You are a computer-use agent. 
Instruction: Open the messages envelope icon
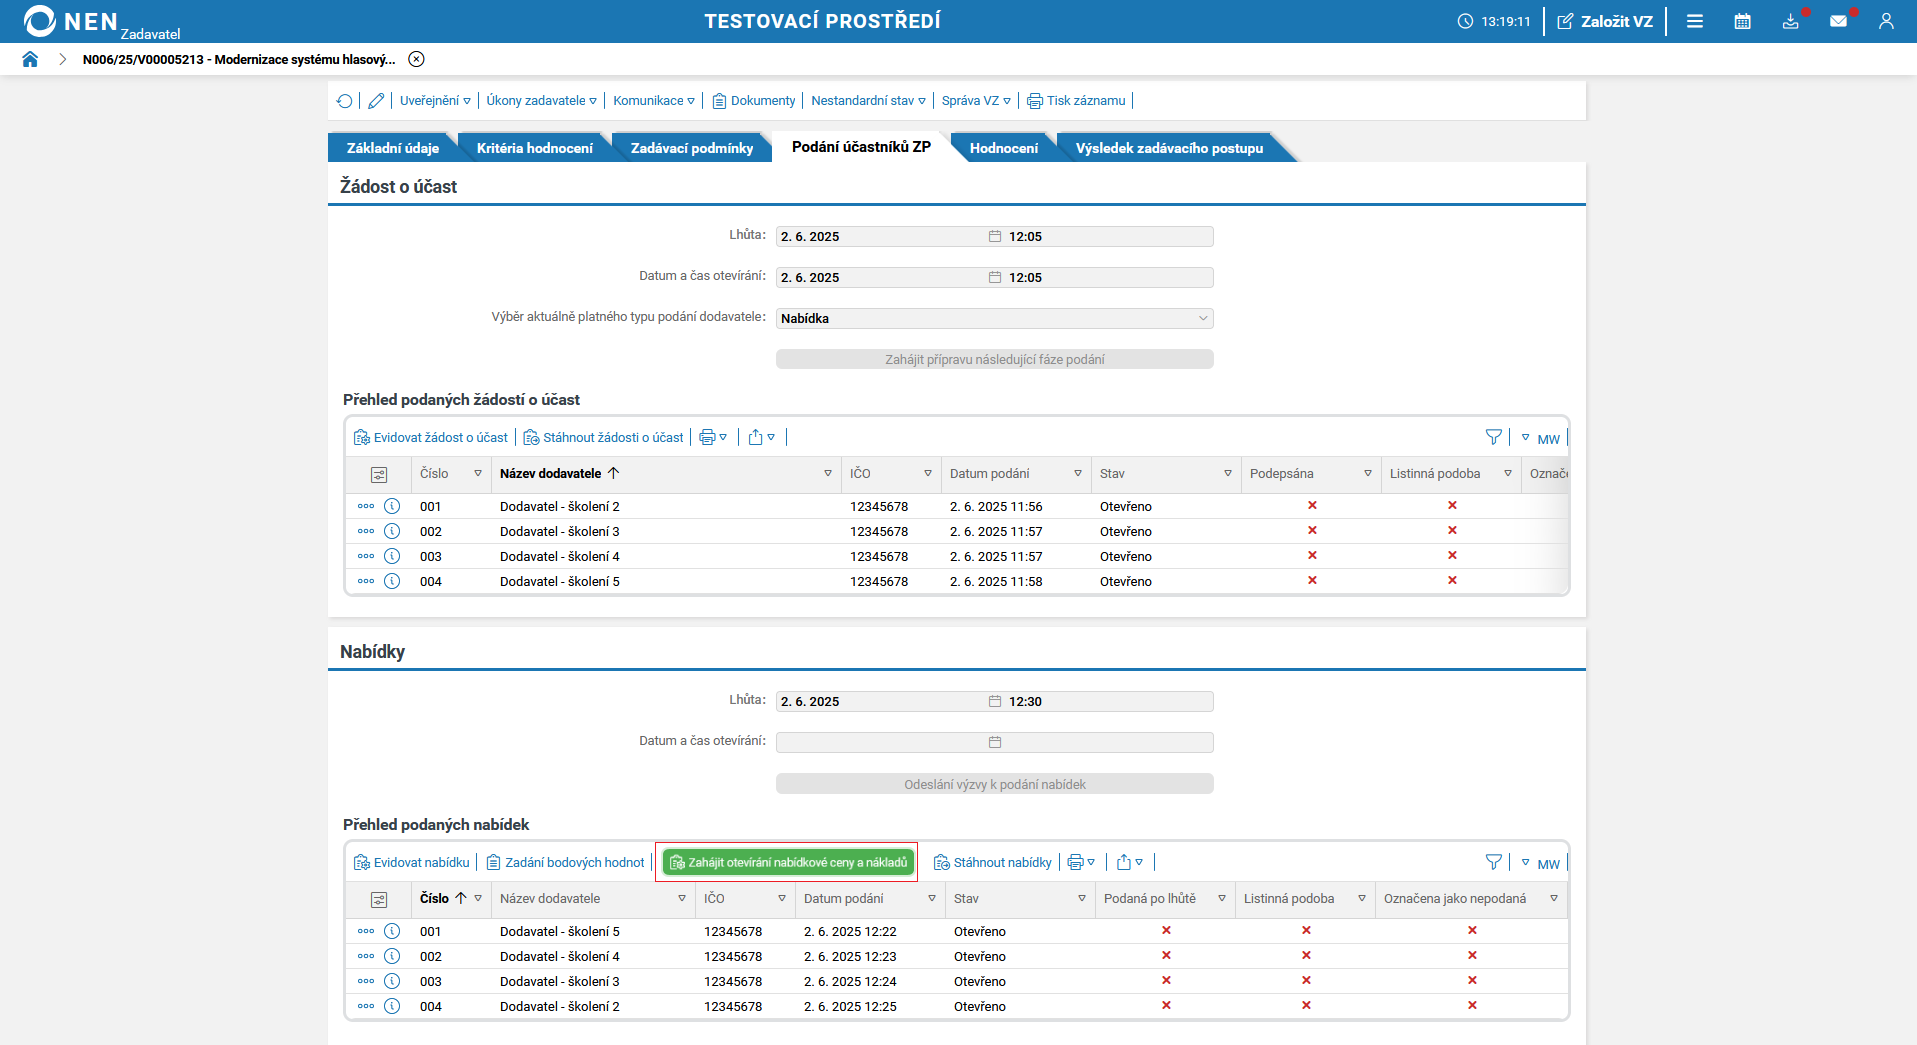[1838, 21]
